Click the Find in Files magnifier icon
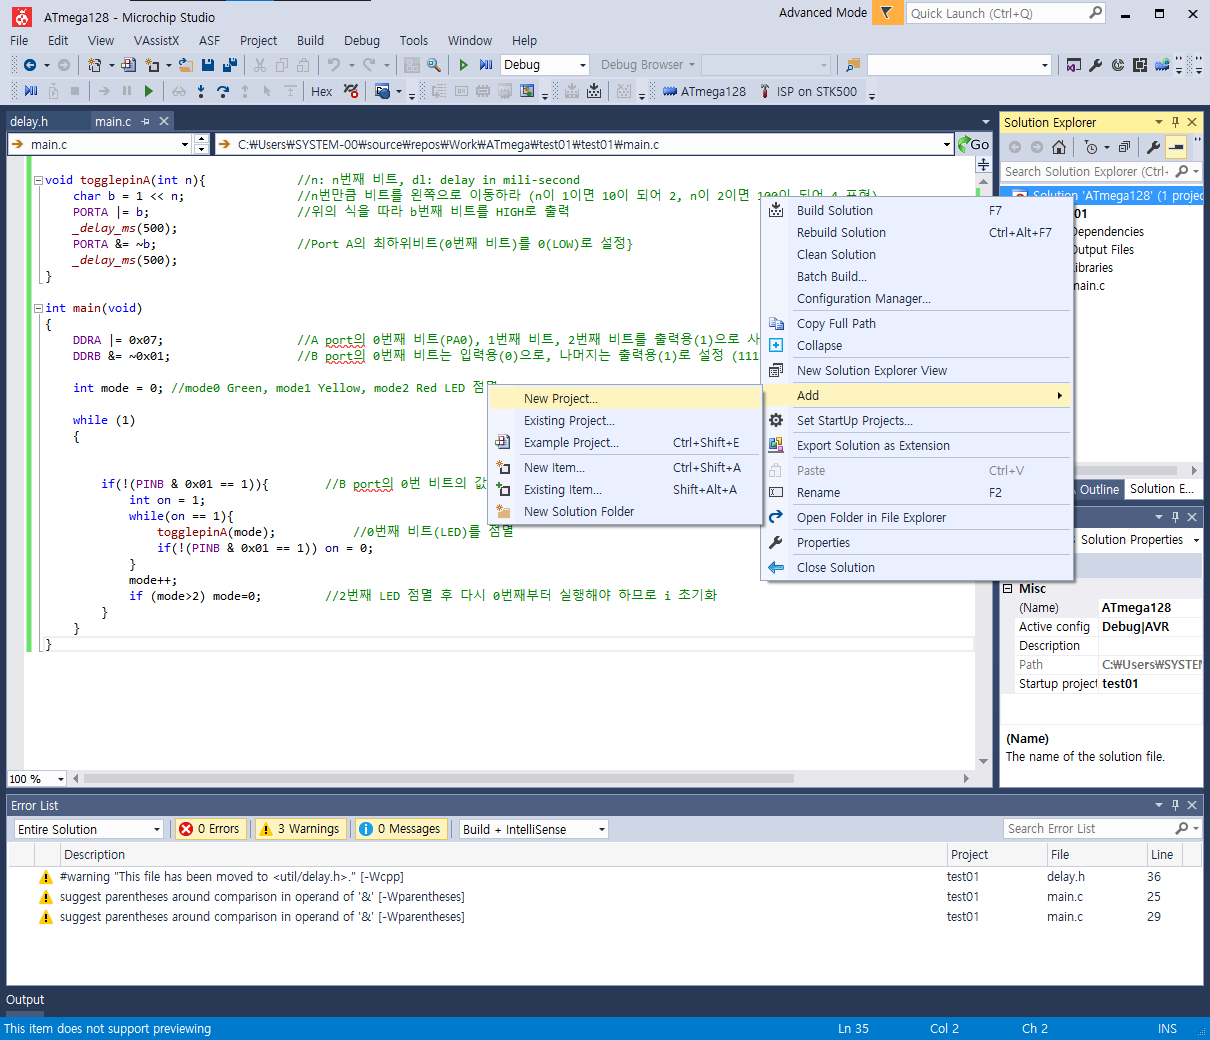Image resolution: width=1210 pixels, height=1040 pixels. pyautogui.click(x=434, y=65)
